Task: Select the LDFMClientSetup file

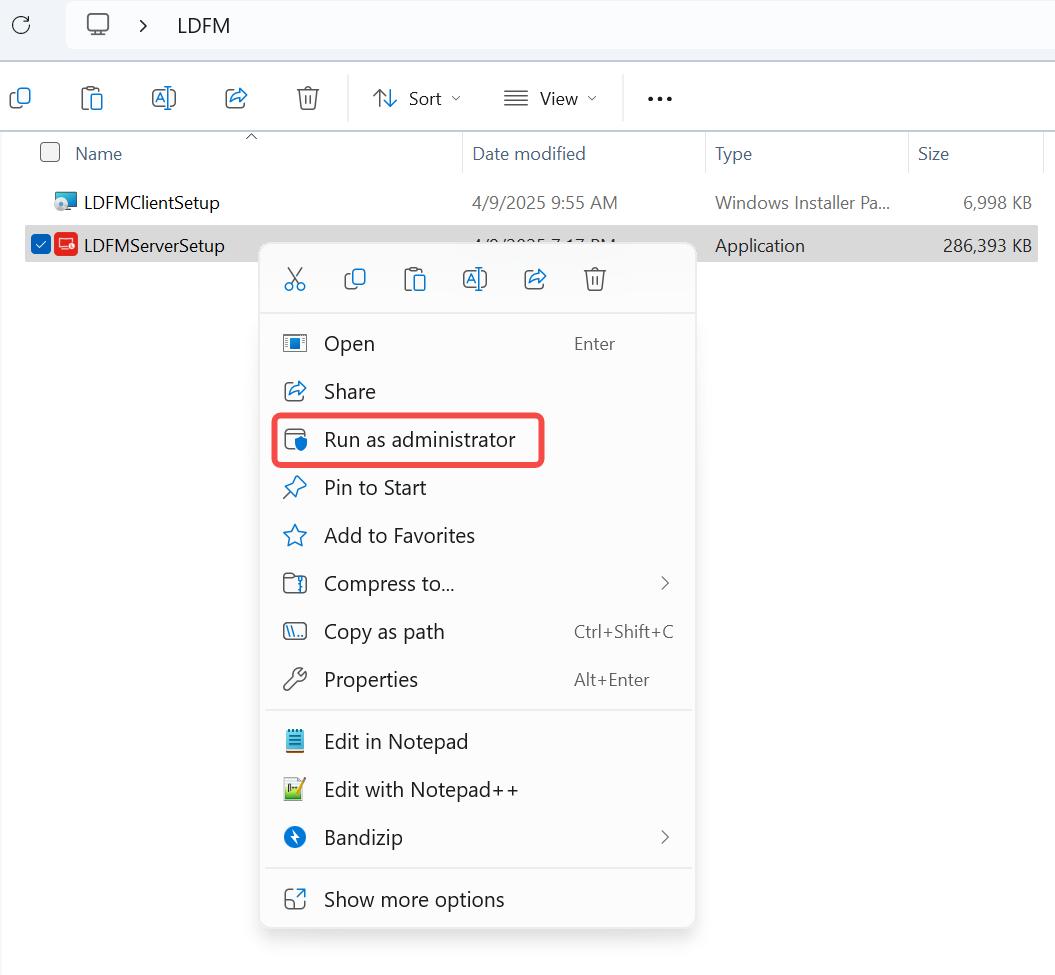Action: [151, 203]
